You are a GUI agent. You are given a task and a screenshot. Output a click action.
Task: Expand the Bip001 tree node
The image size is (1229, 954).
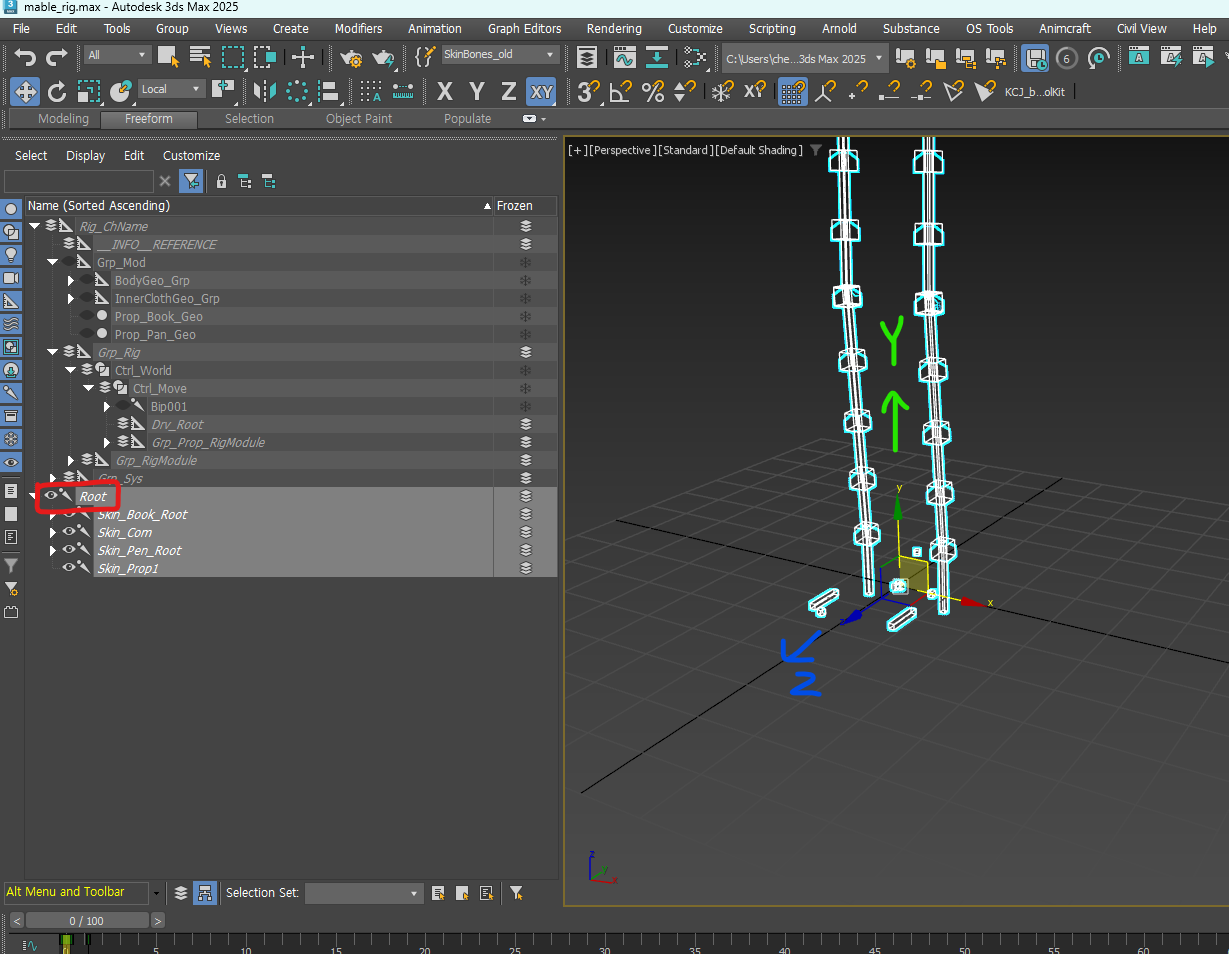tap(107, 406)
